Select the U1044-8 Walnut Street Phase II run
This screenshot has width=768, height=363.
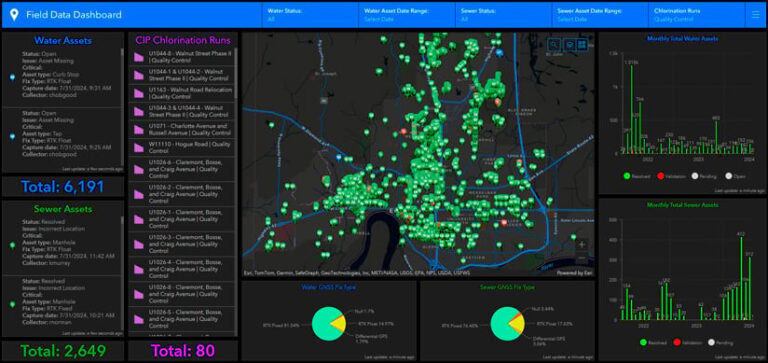pyautogui.click(x=181, y=57)
